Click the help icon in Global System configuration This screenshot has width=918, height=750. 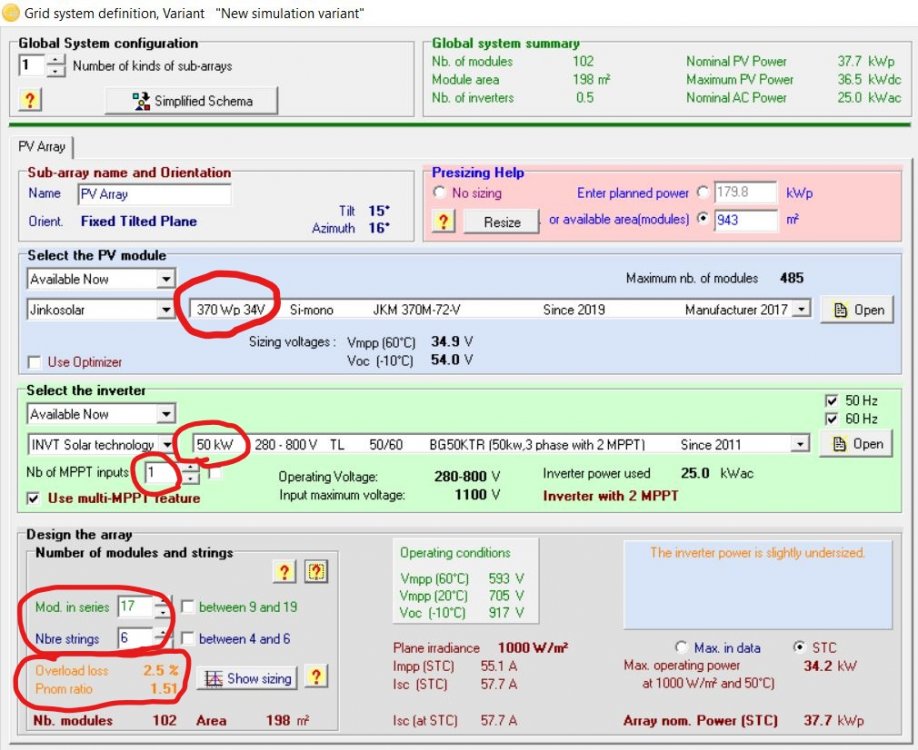[30, 100]
